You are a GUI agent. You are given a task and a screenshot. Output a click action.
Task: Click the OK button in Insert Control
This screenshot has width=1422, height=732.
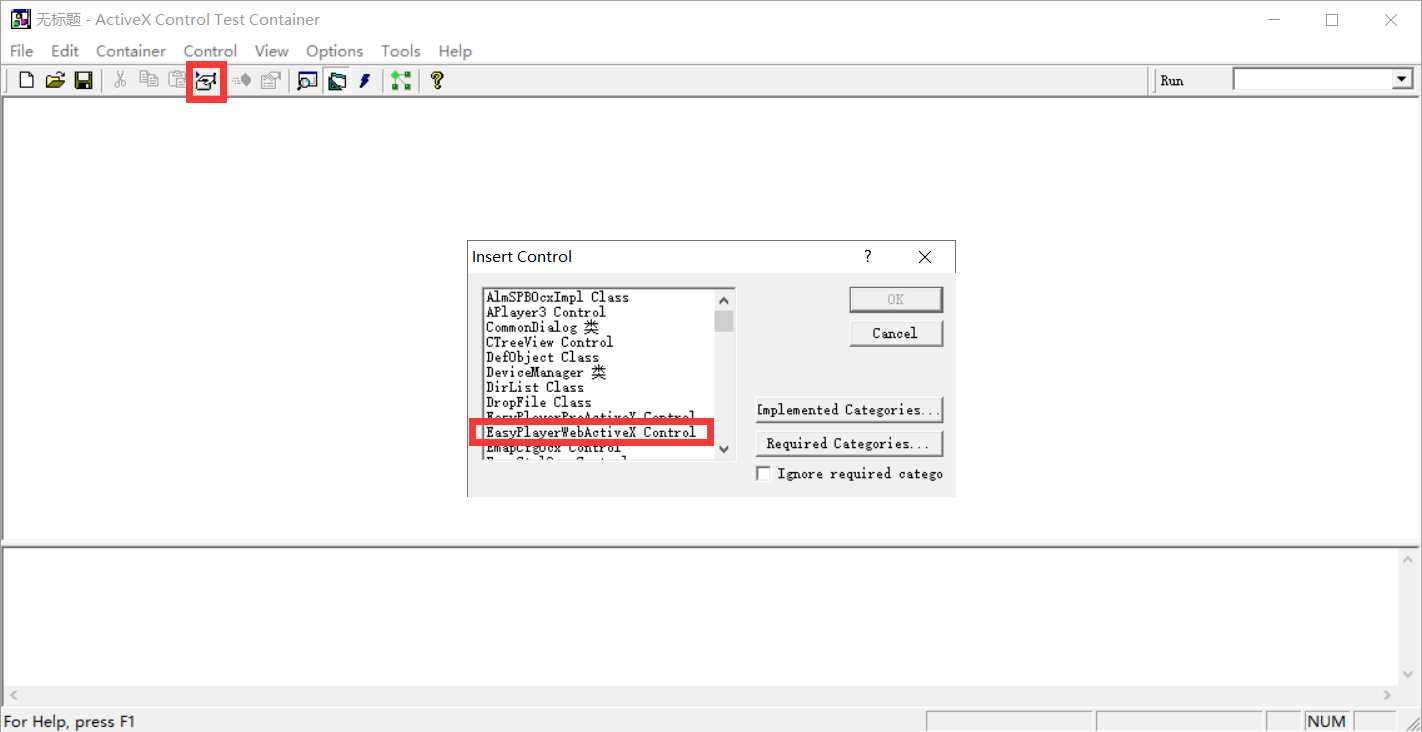pos(896,299)
